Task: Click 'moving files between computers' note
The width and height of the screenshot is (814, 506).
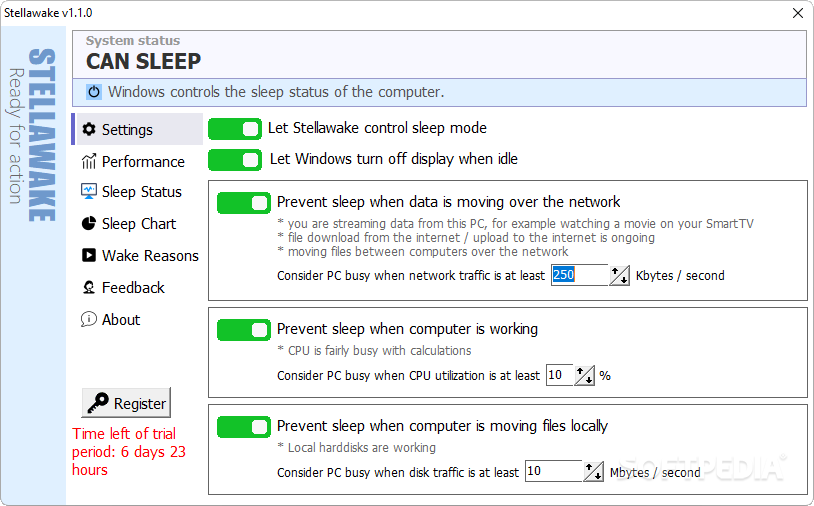Action: pyautogui.click(x=423, y=252)
